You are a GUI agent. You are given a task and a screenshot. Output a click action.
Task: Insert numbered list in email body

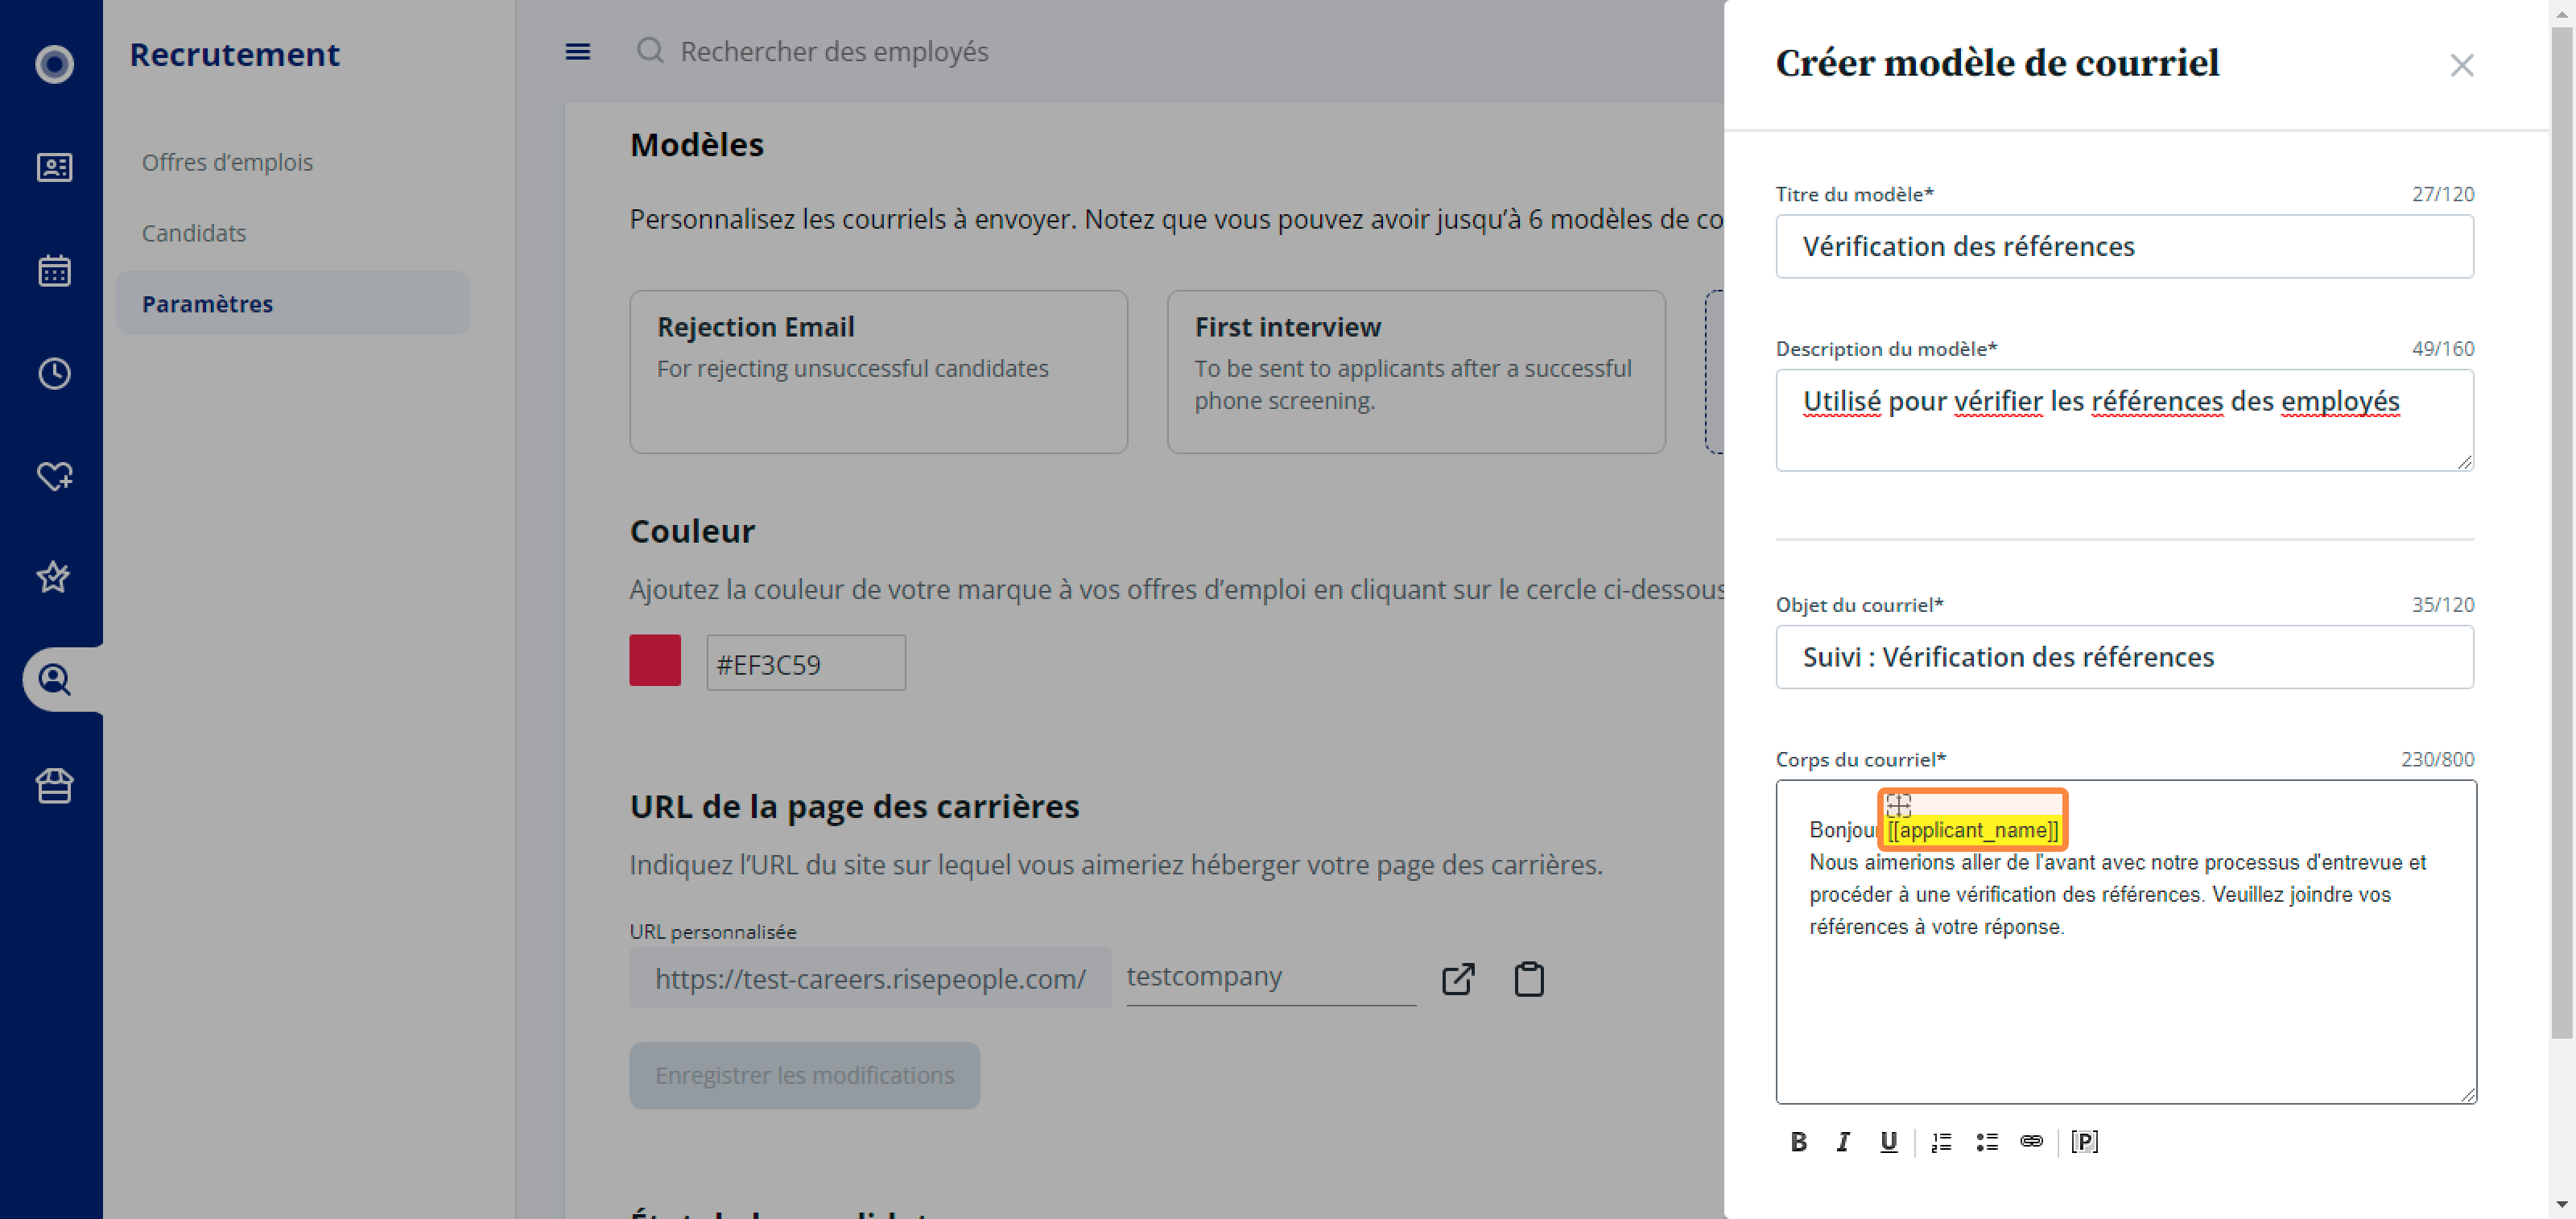click(x=1942, y=1142)
